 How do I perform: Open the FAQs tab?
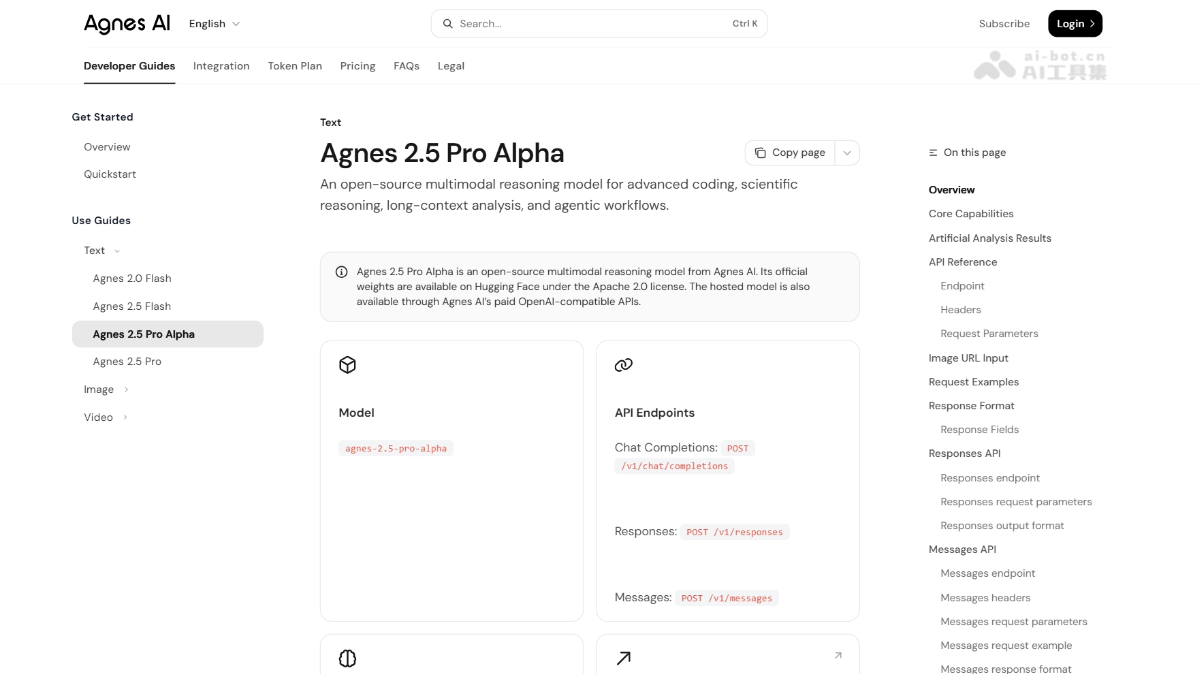406,66
